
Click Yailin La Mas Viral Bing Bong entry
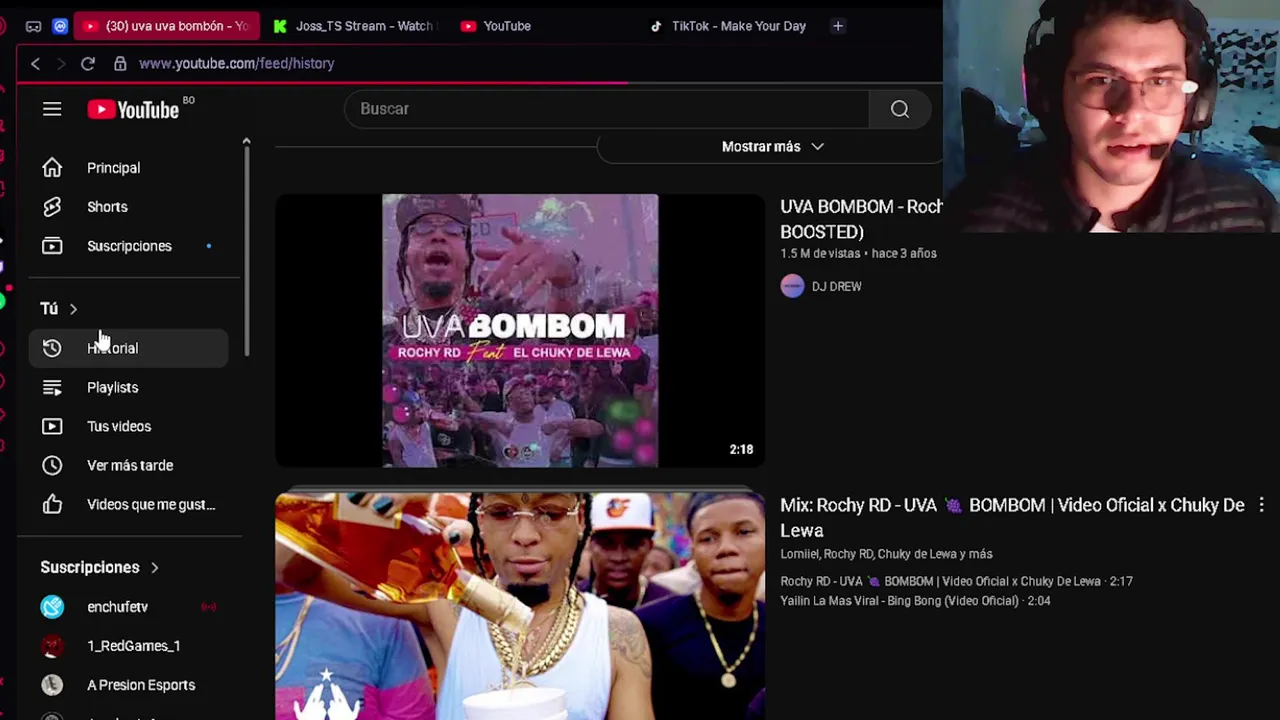click(x=915, y=601)
